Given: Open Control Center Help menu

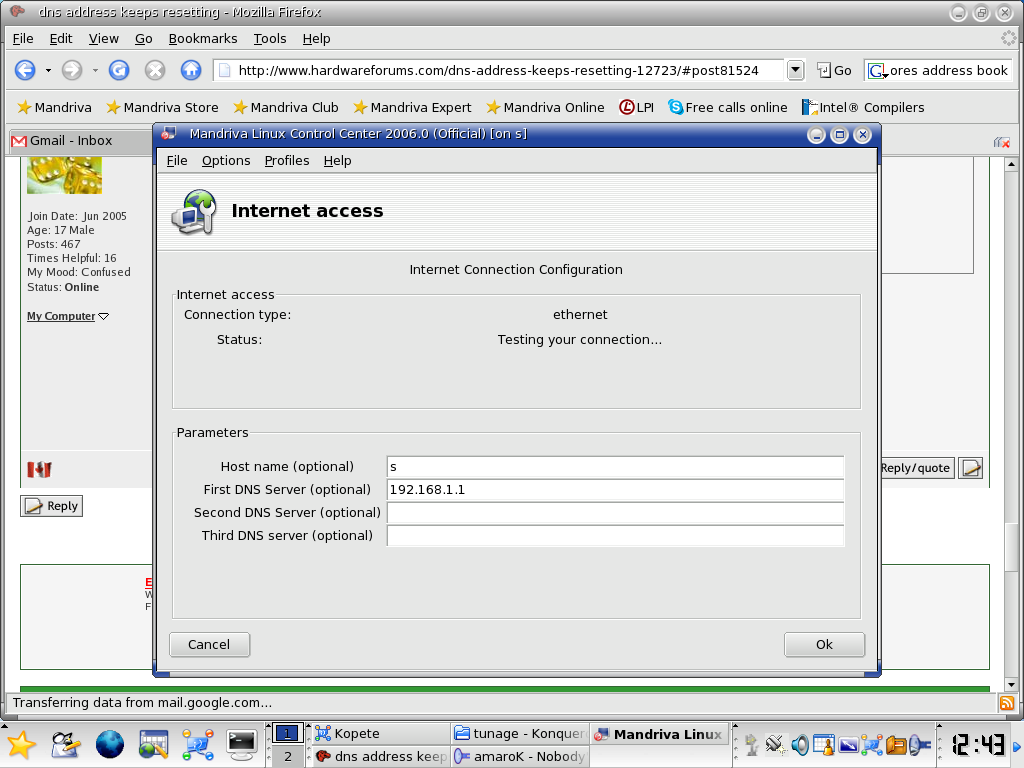Looking at the screenshot, I should [x=337, y=161].
